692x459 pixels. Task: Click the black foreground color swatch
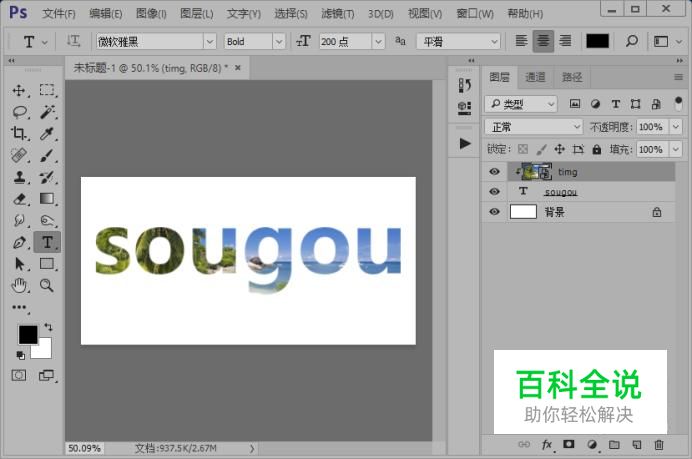28,335
